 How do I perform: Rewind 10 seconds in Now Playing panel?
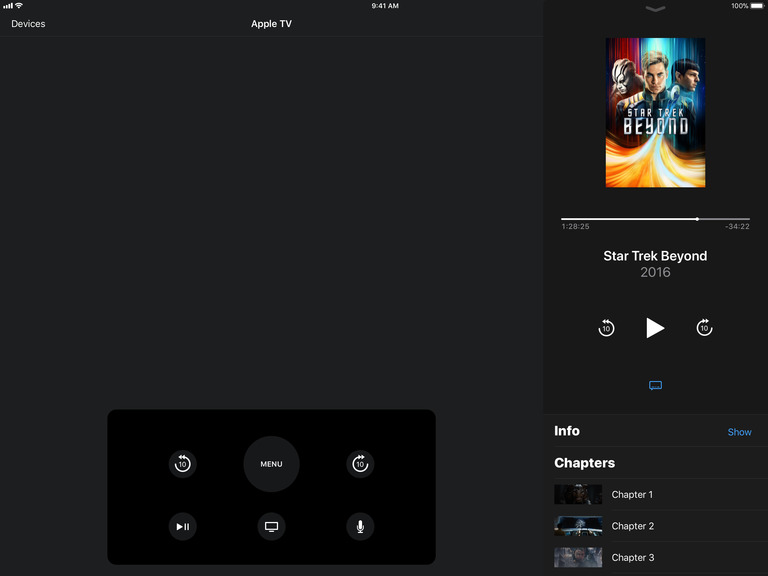click(606, 328)
